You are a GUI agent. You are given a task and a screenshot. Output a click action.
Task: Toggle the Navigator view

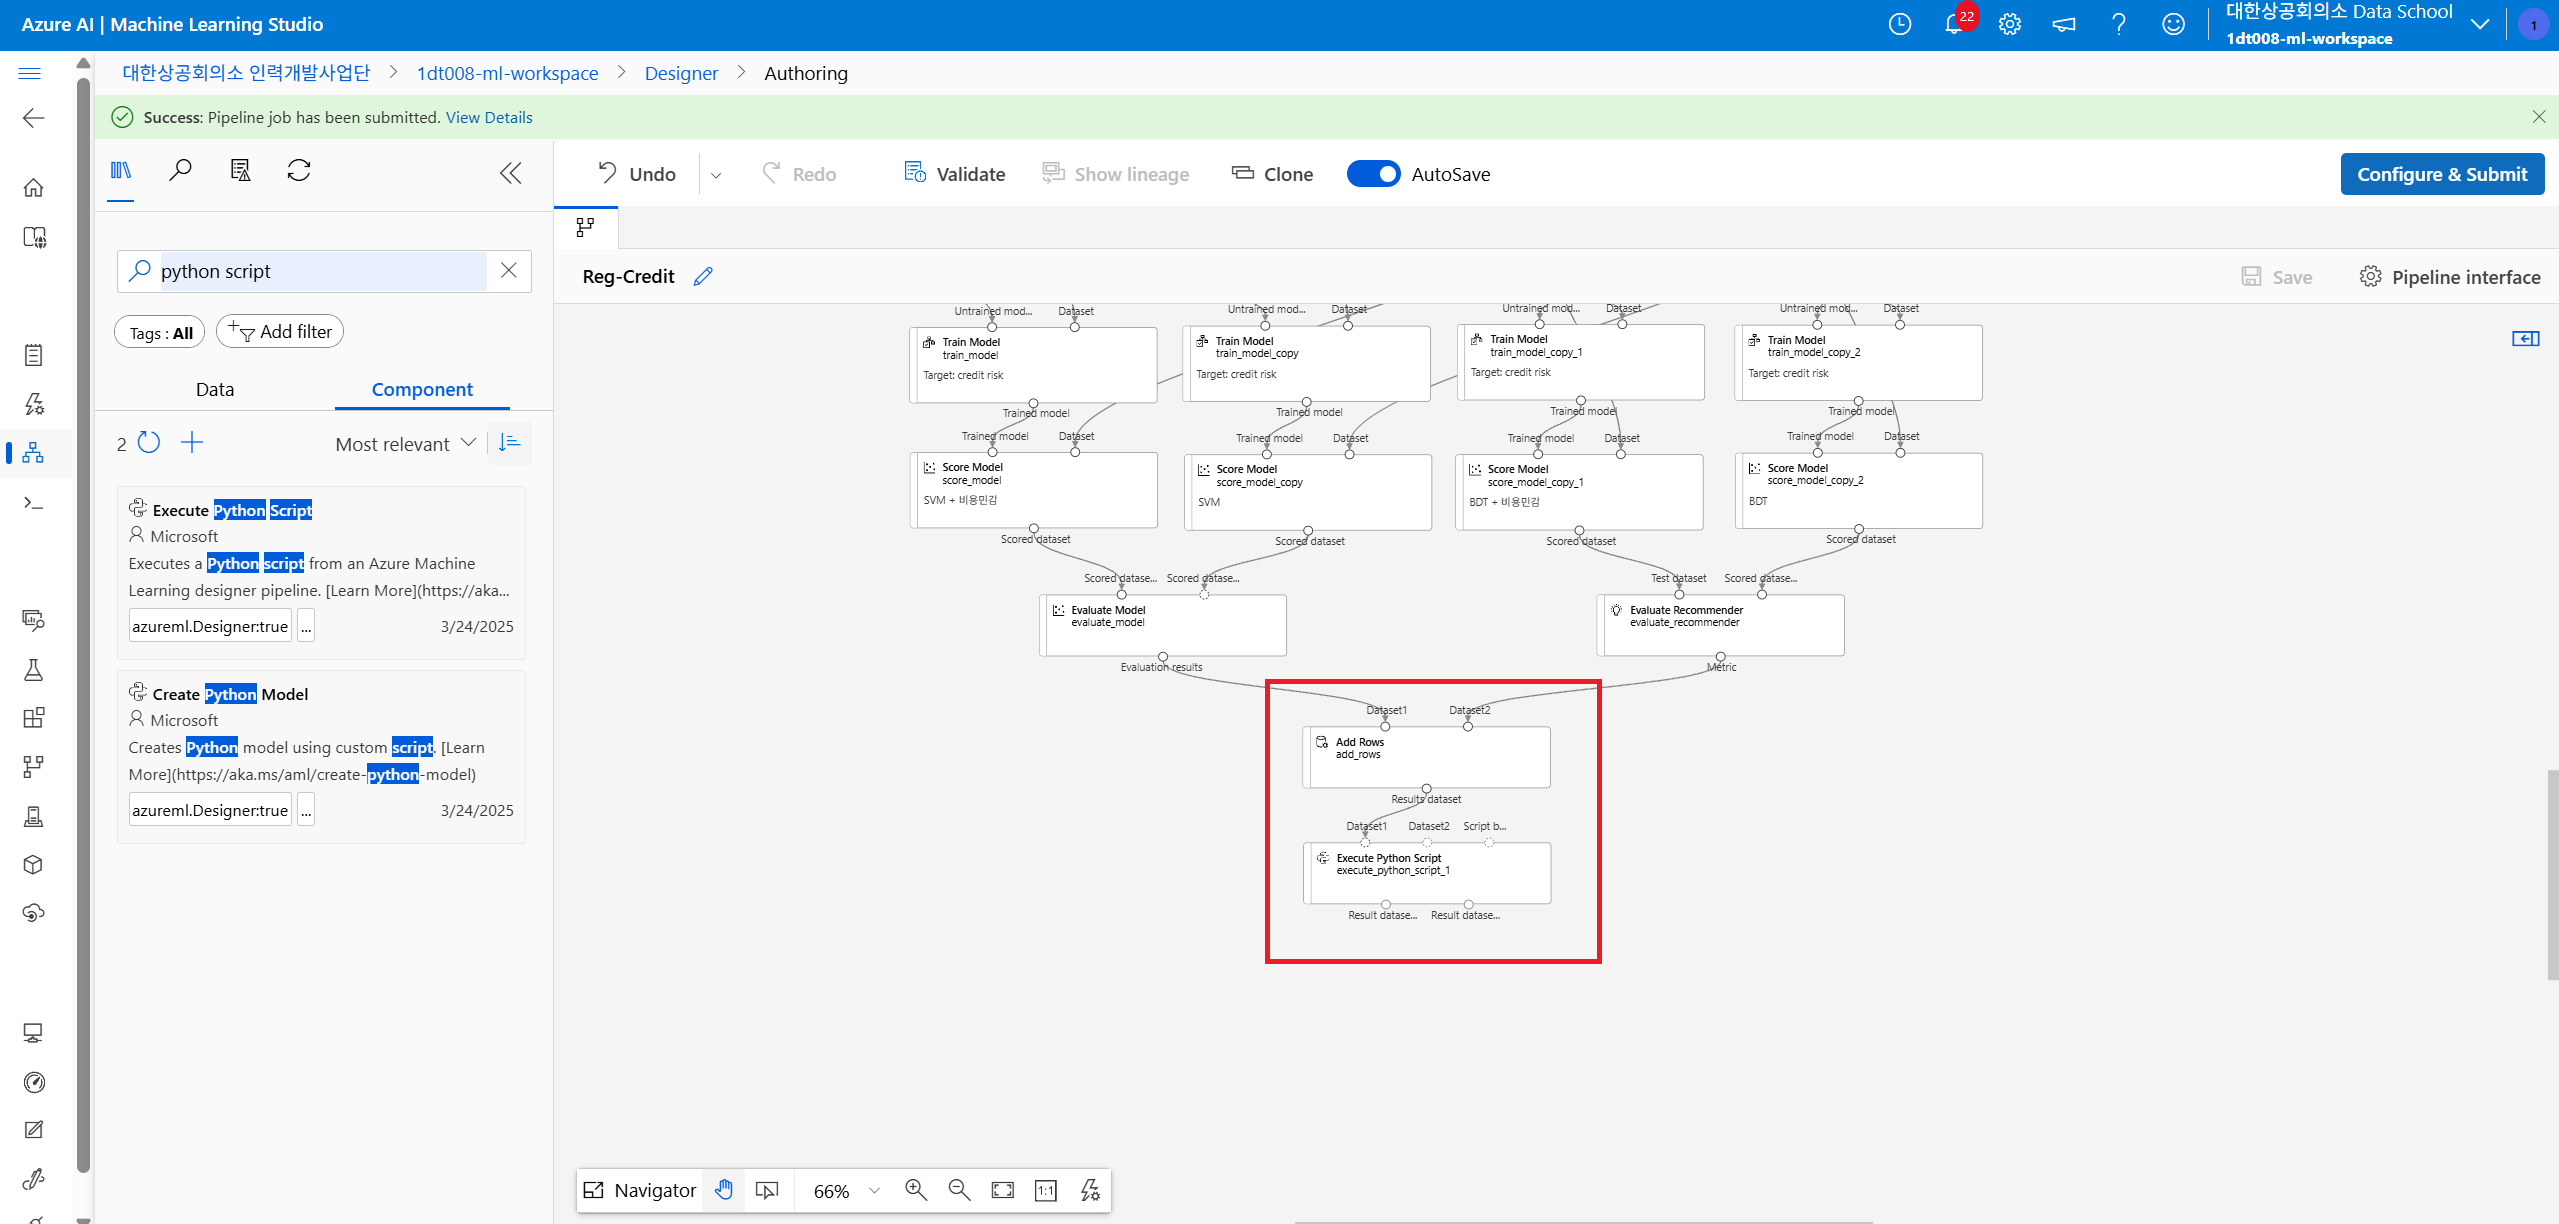[640, 1190]
